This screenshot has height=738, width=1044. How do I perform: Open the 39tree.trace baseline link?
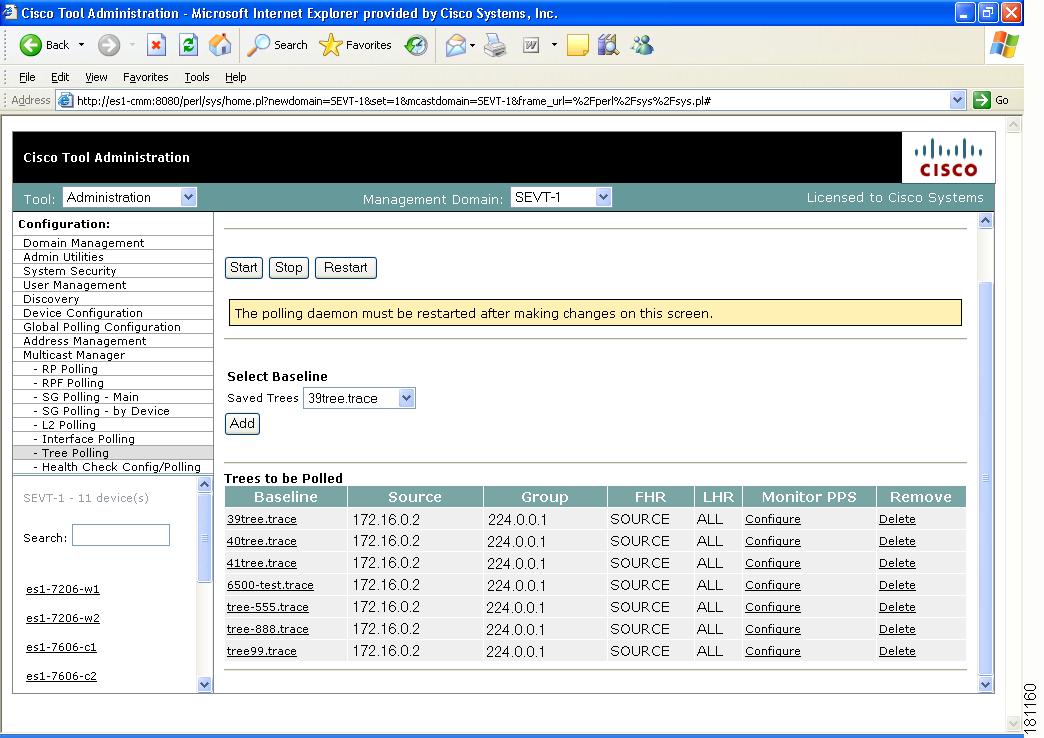tap(262, 519)
